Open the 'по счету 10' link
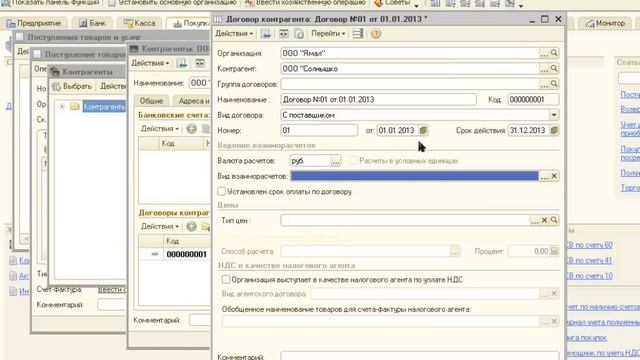The width and height of the screenshot is (640, 360). coord(589,276)
